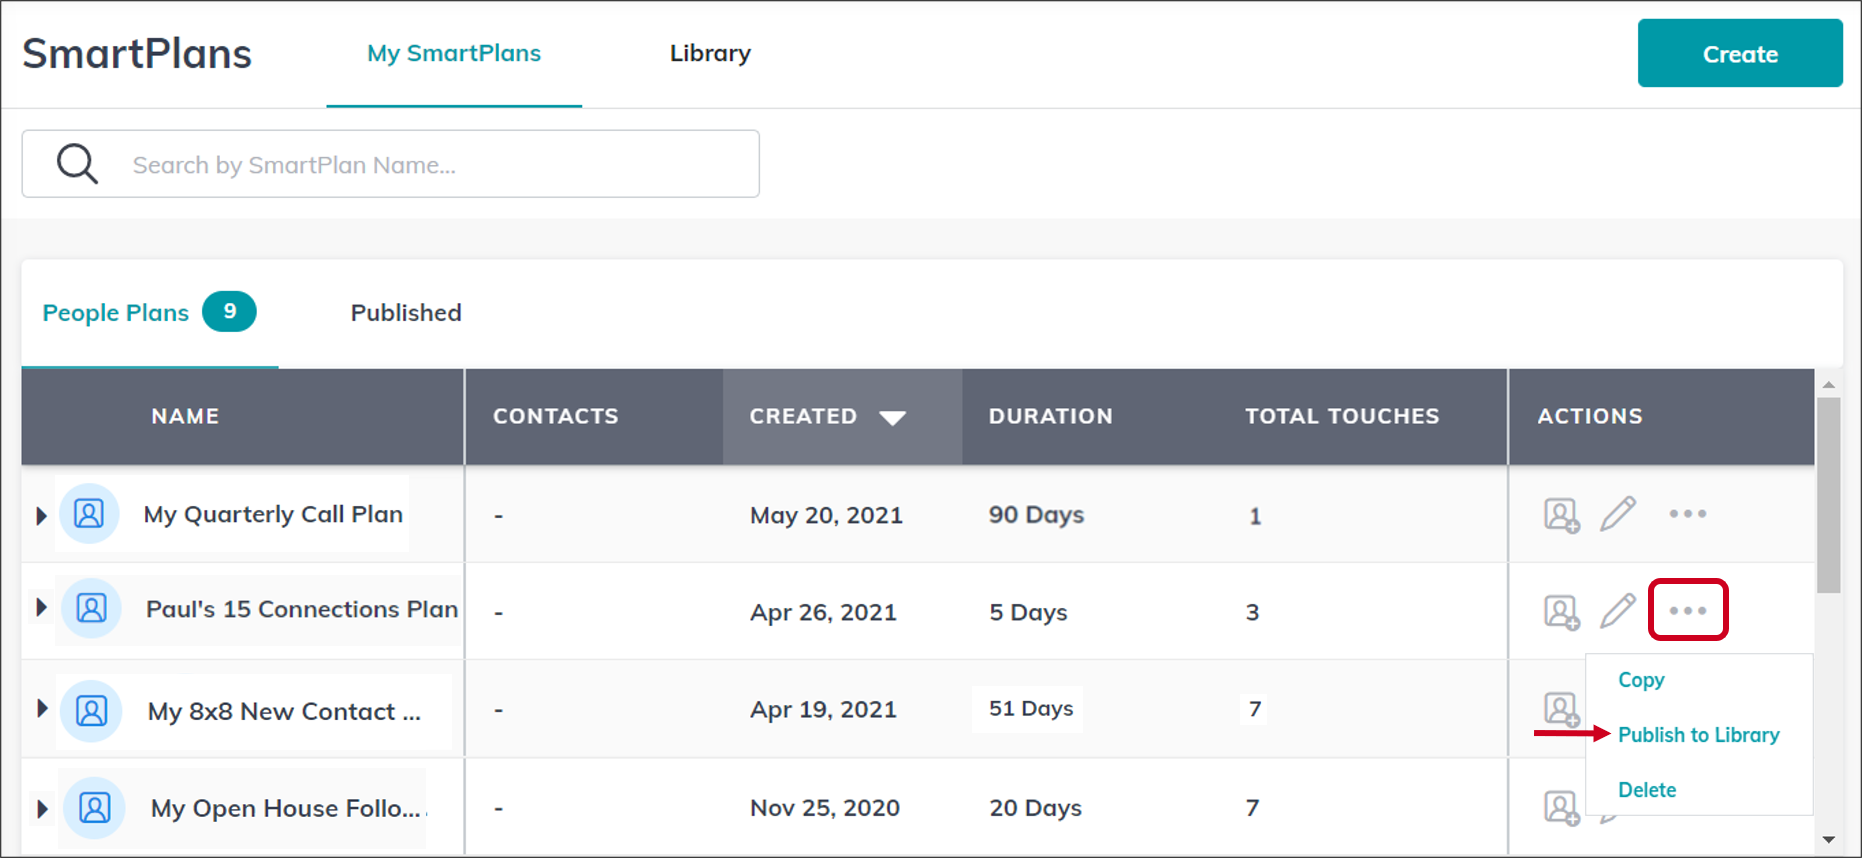Switch to the Published tab

(x=406, y=313)
